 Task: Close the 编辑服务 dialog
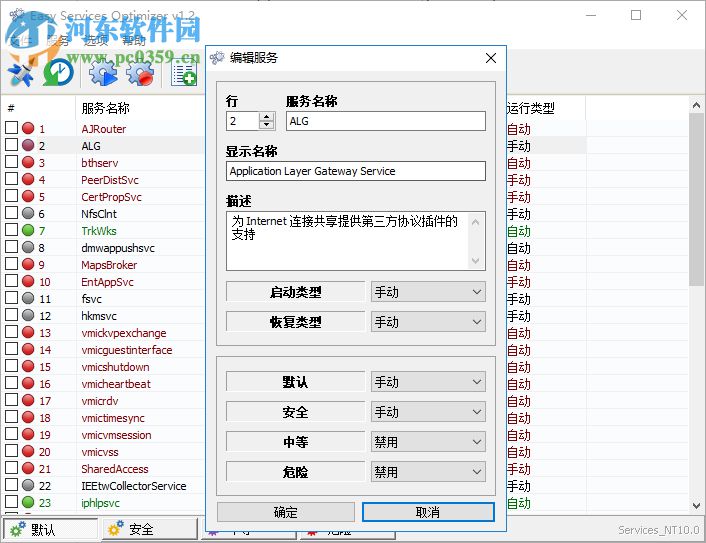491,58
